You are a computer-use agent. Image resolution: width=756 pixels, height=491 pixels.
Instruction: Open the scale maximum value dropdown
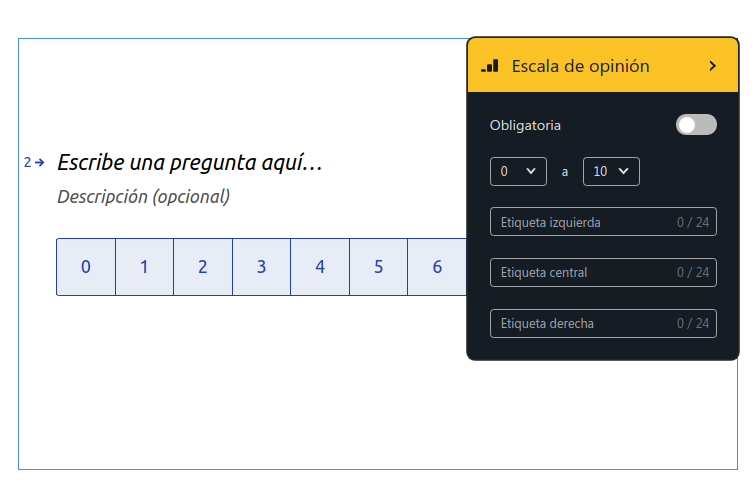point(611,171)
